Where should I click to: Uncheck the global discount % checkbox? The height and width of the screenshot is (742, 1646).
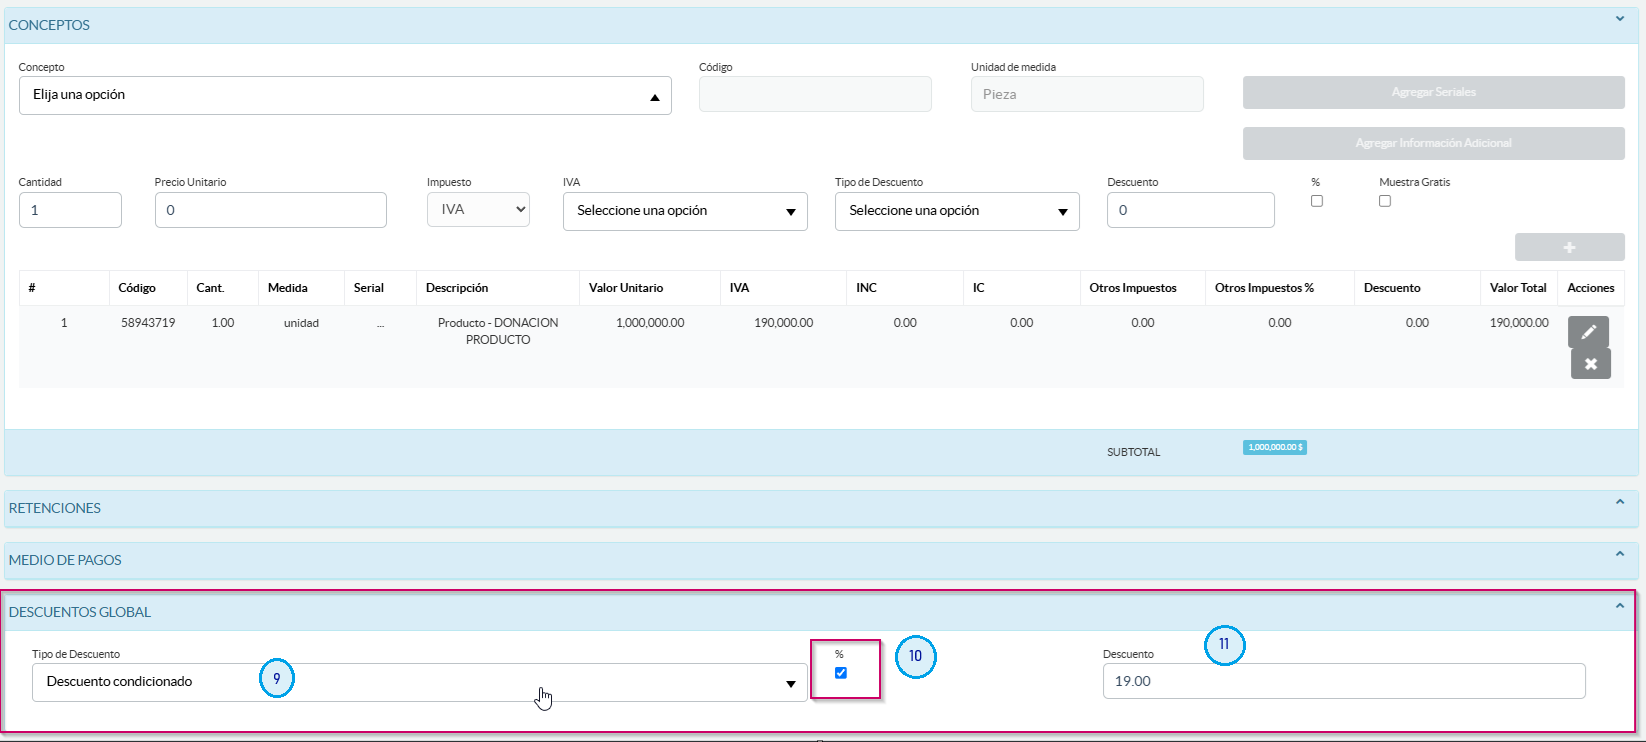pos(841,673)
